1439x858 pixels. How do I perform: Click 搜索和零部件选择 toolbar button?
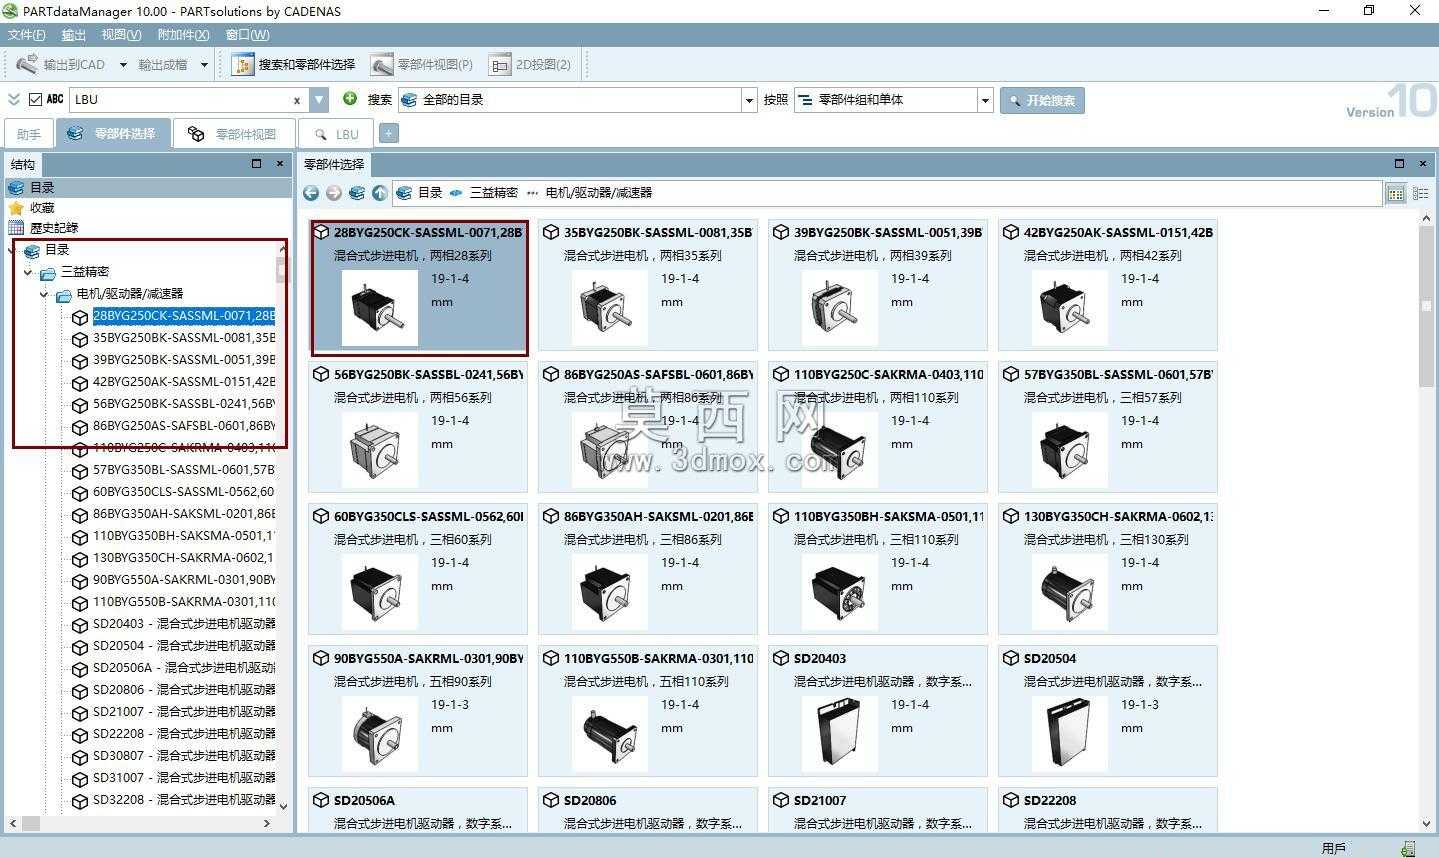point(294,65)
